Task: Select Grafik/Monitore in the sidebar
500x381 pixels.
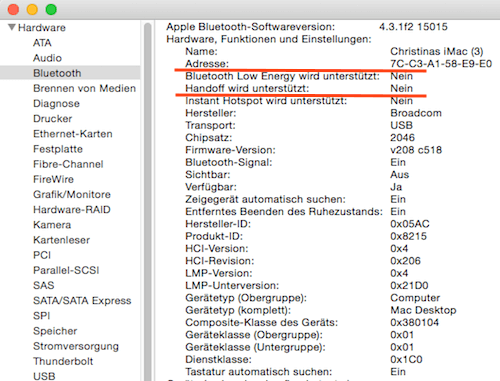Action: pos(72,194)
